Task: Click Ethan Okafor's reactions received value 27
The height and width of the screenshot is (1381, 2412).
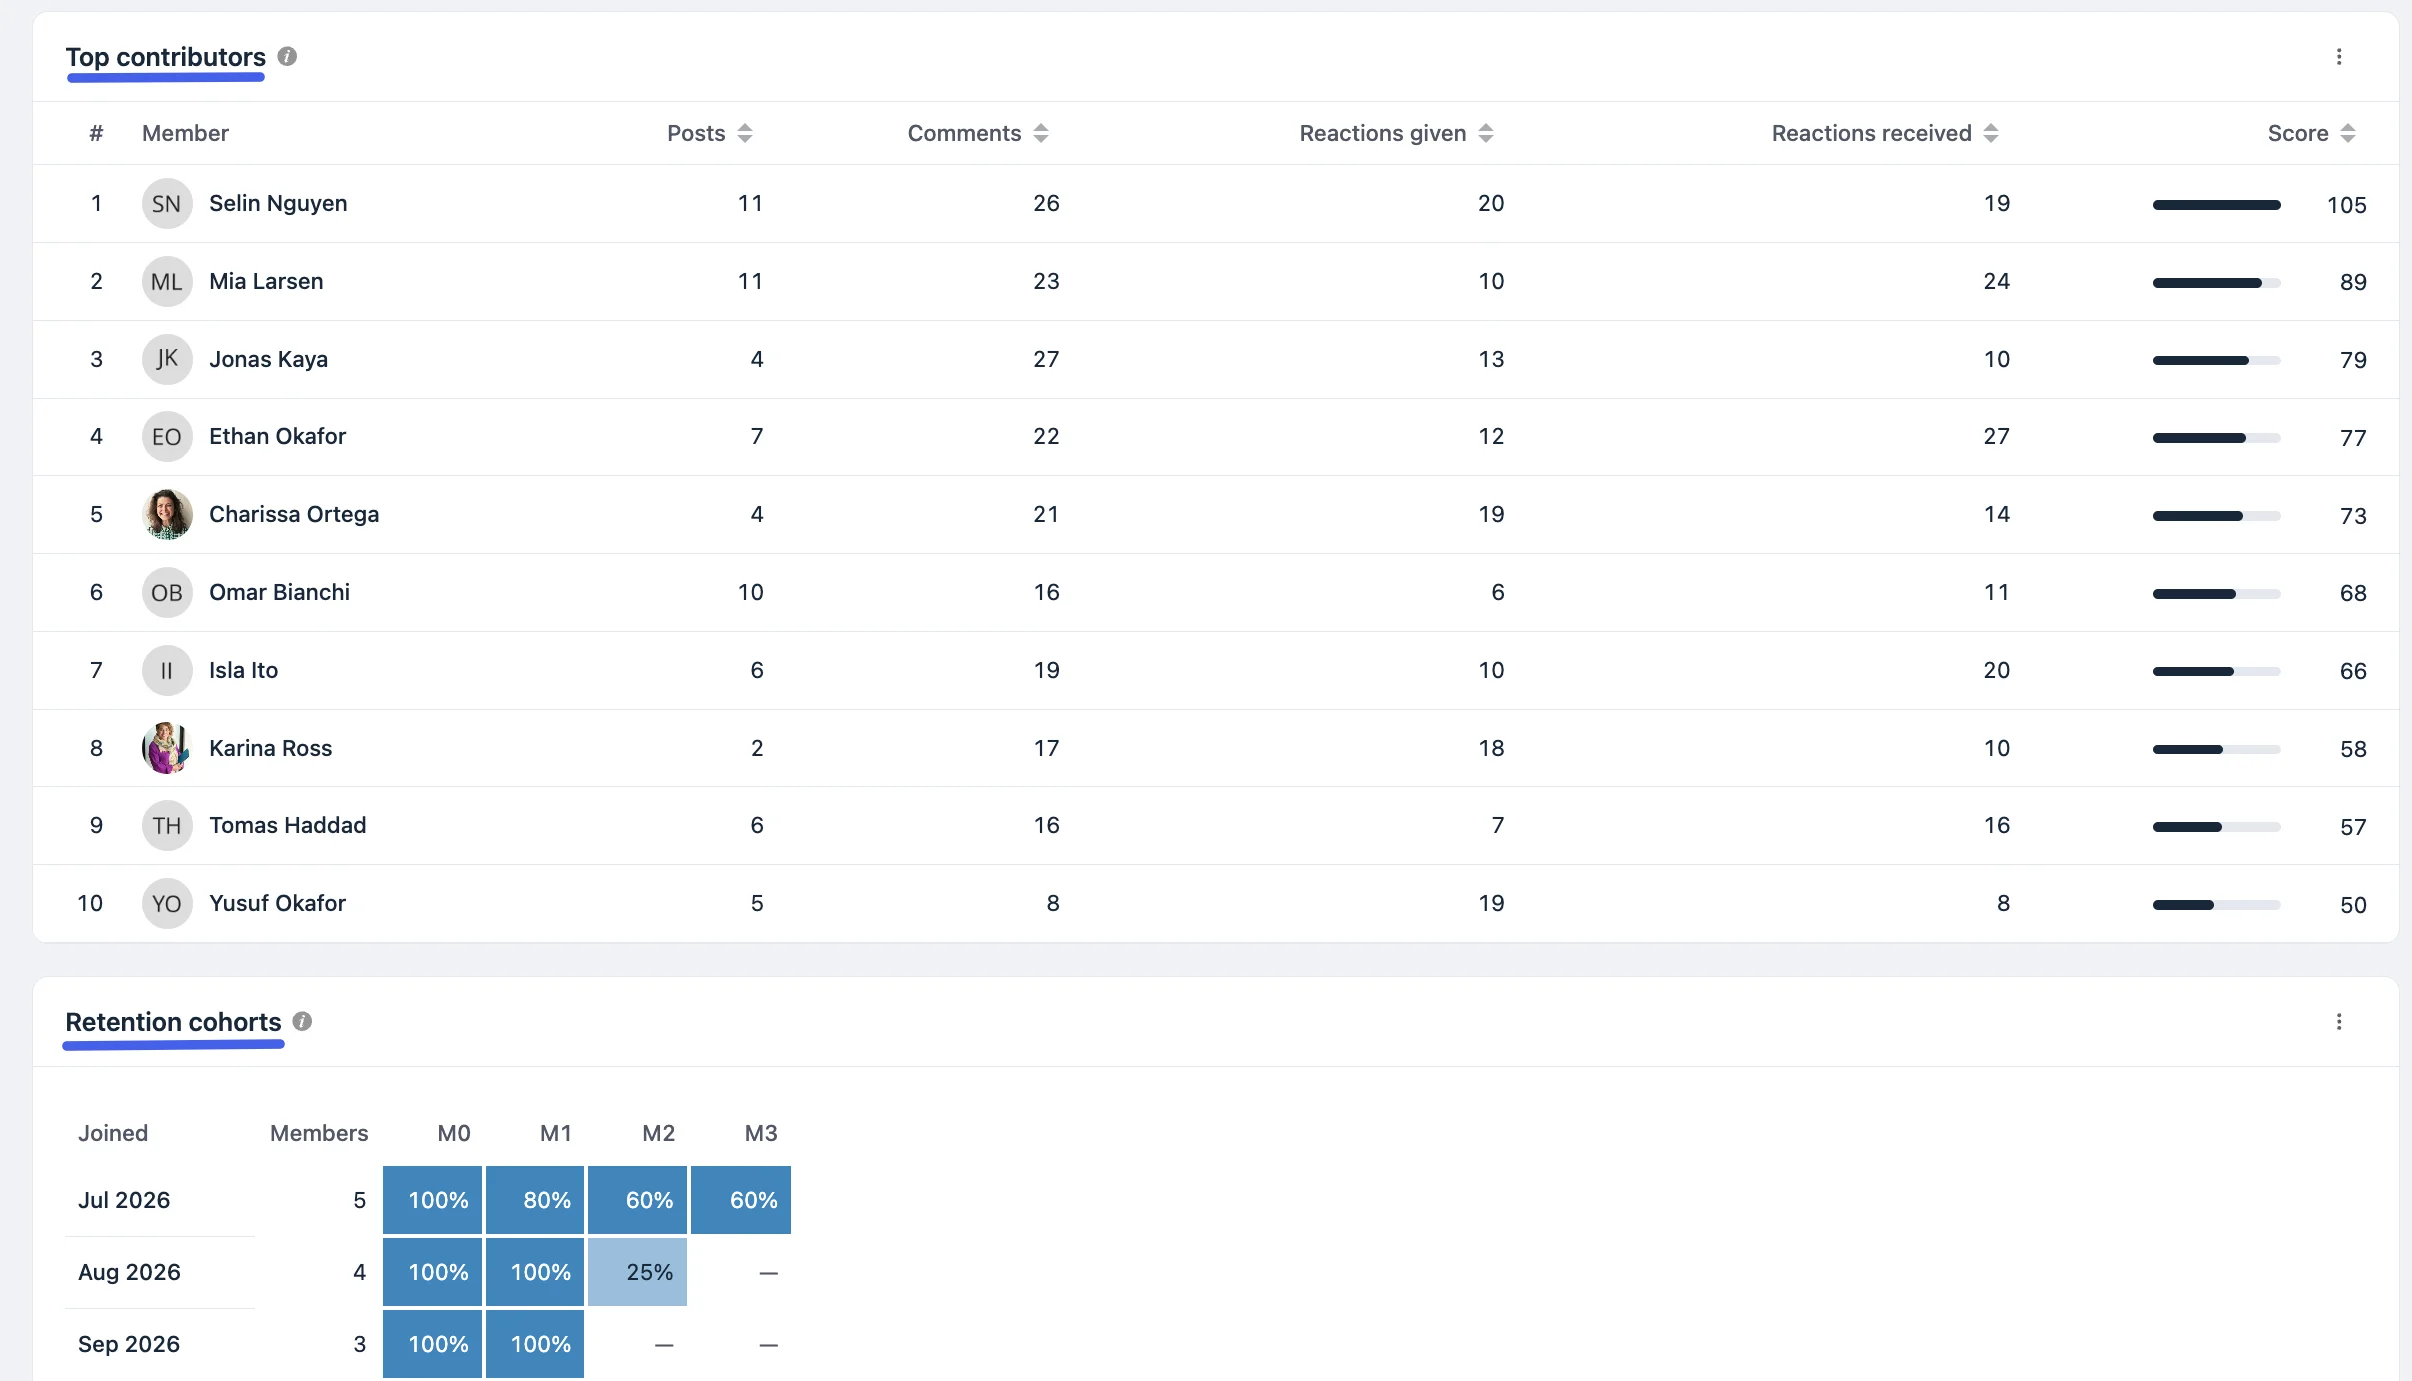Action: pos(1996,436)
